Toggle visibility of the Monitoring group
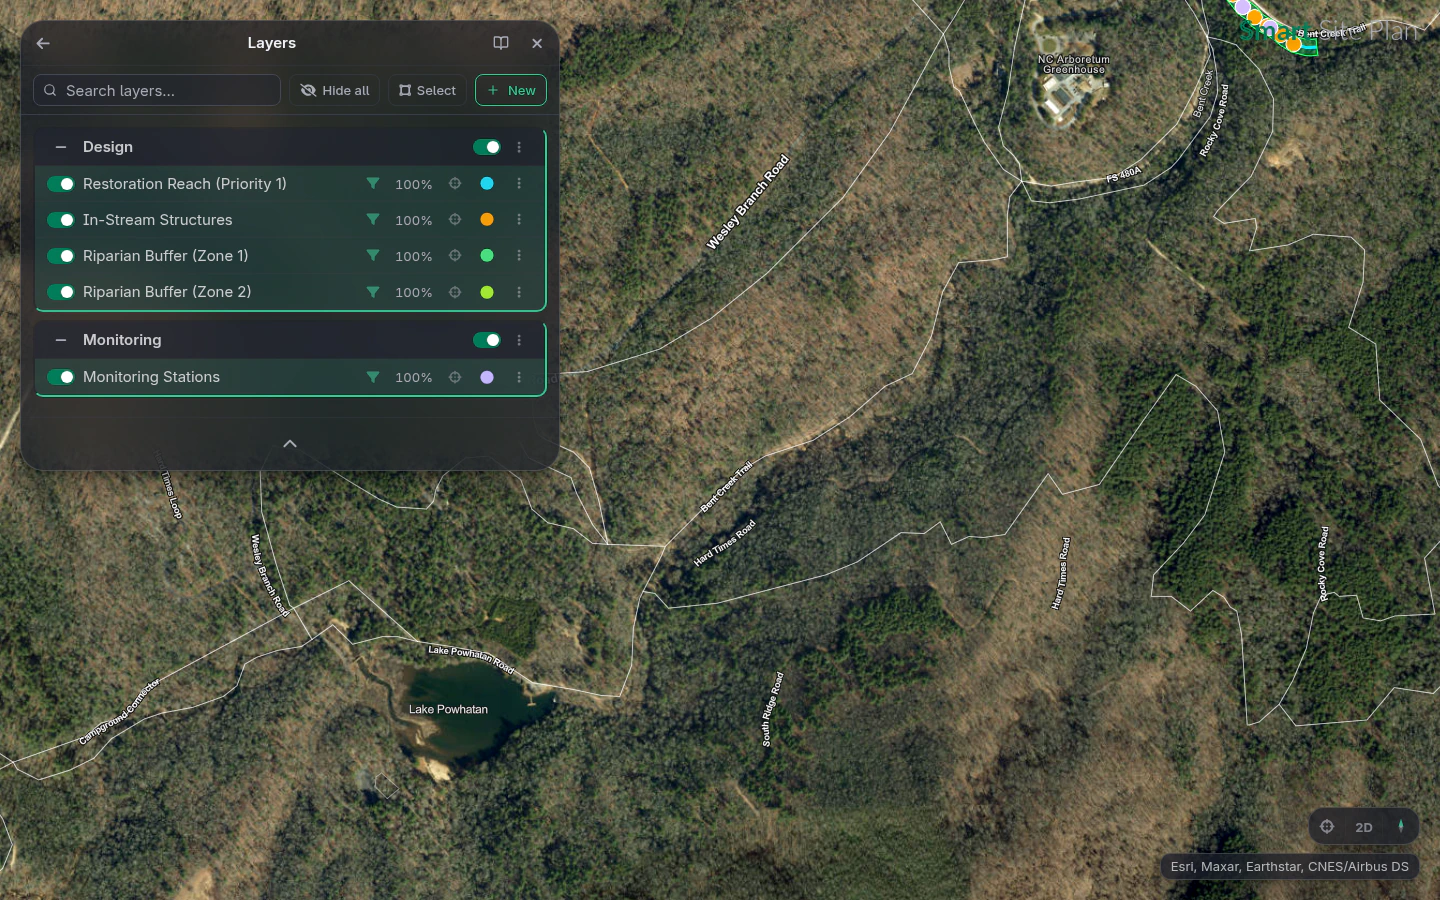Screen dimensions: 1440x900 [x=487, y=340]
